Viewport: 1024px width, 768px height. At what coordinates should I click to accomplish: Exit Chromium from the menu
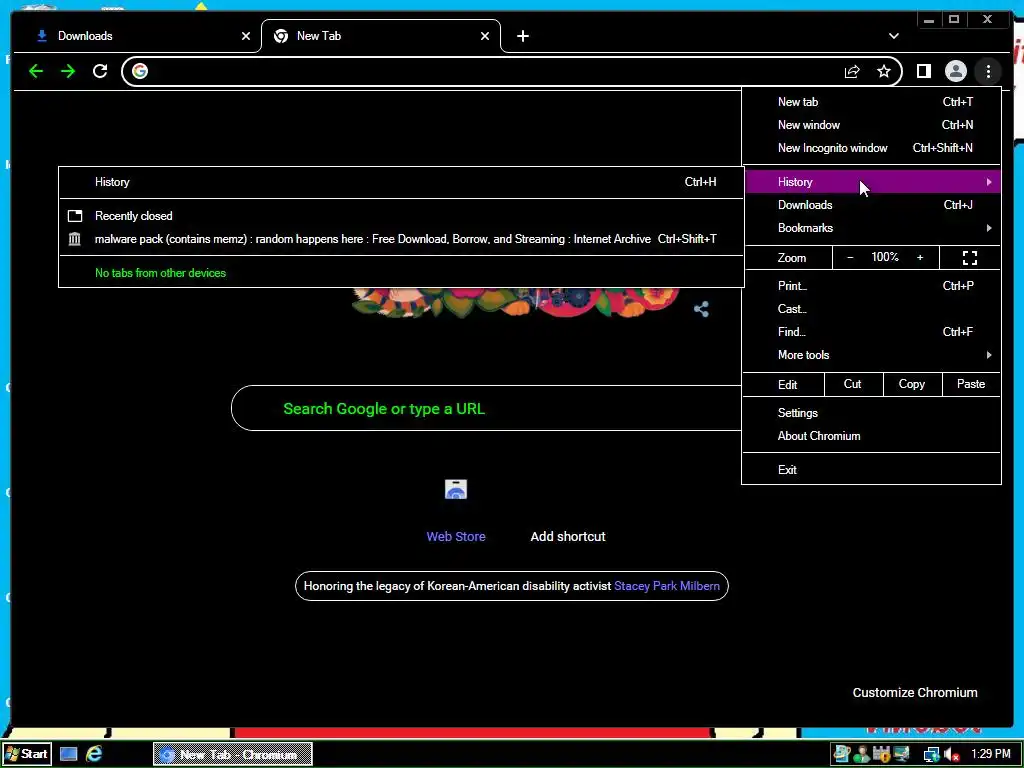(x=872, y=470)
